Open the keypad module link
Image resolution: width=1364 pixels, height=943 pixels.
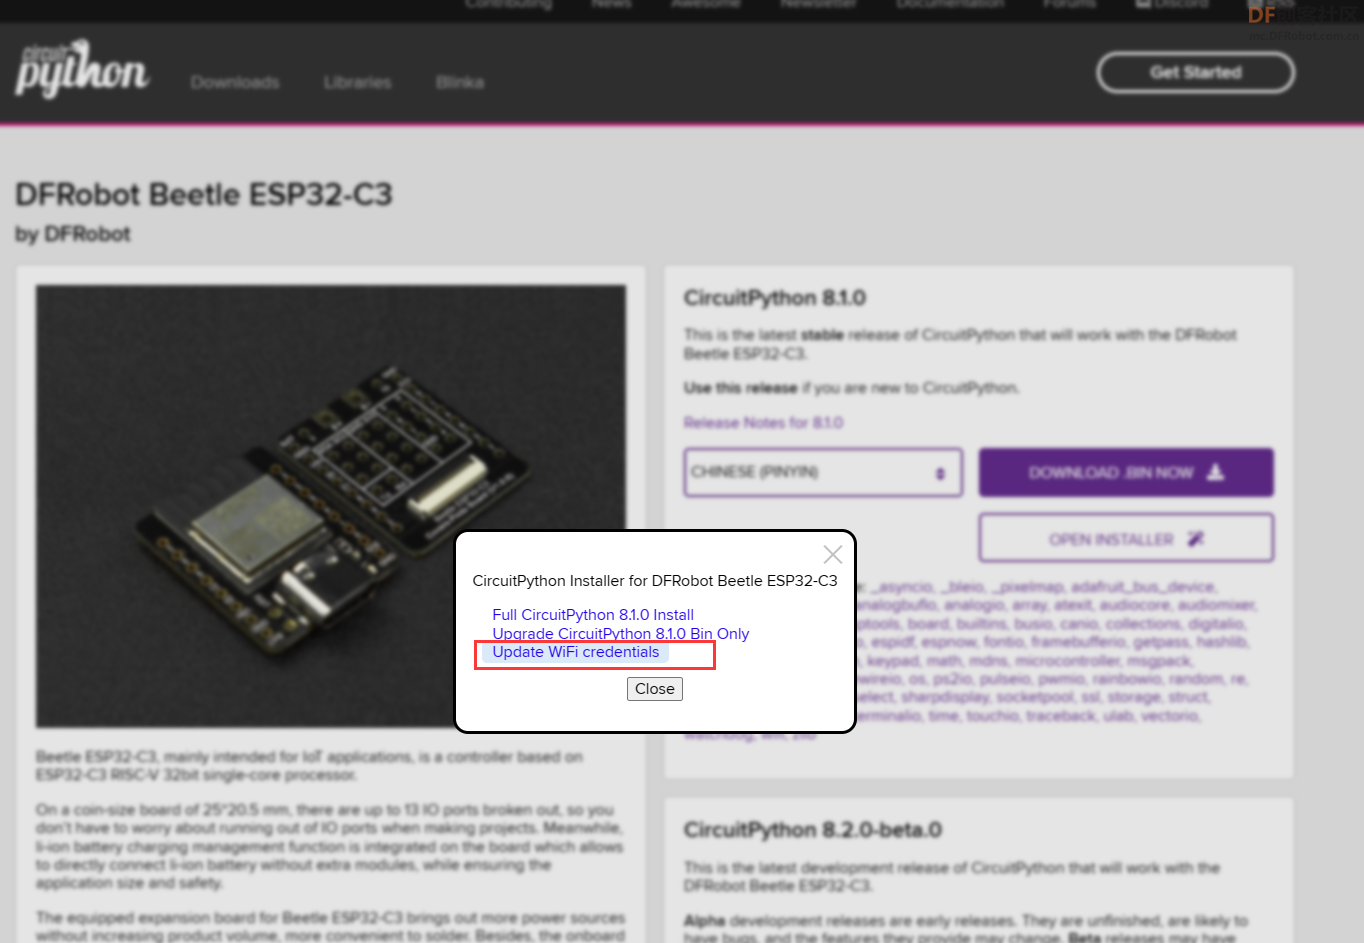click(893, 661)
